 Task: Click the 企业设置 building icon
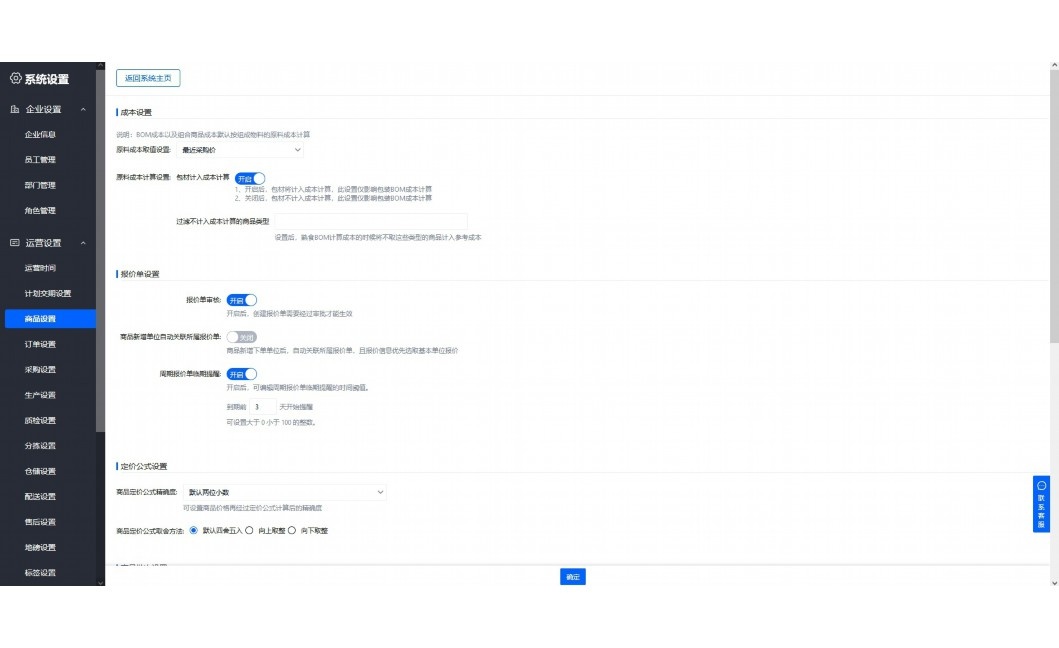point(15,109)
